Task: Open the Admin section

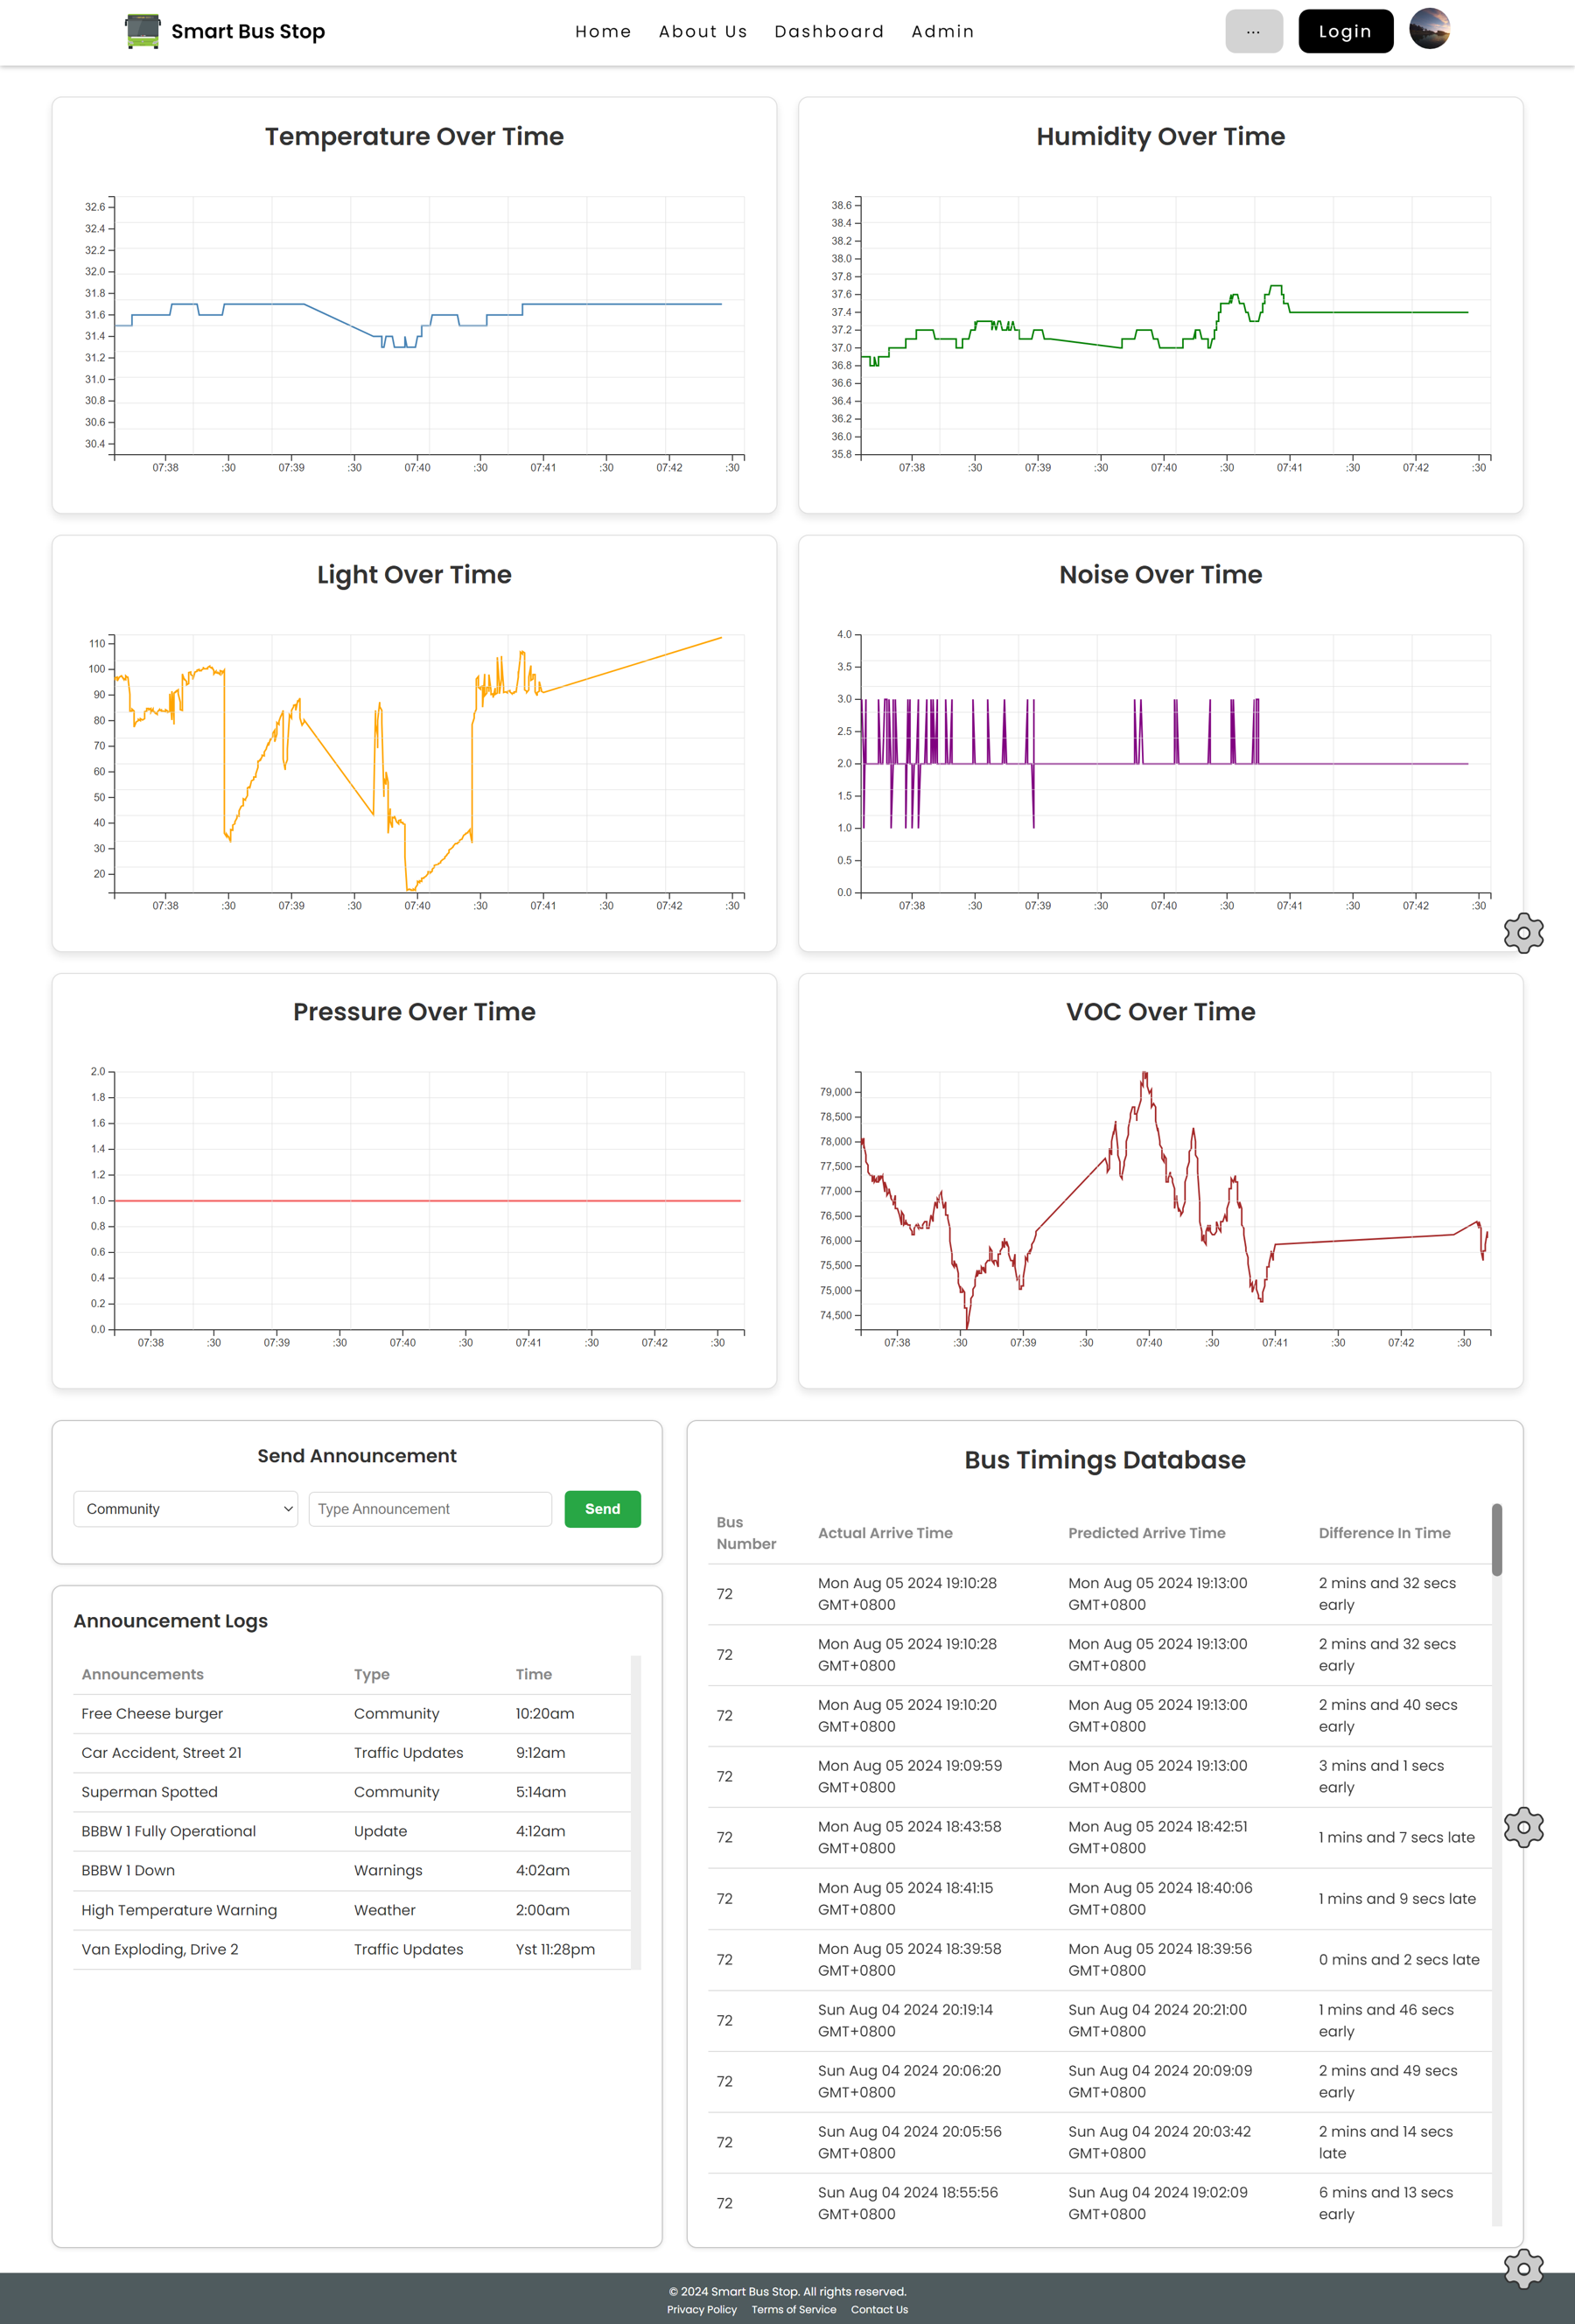Action: tap(942, 31)
